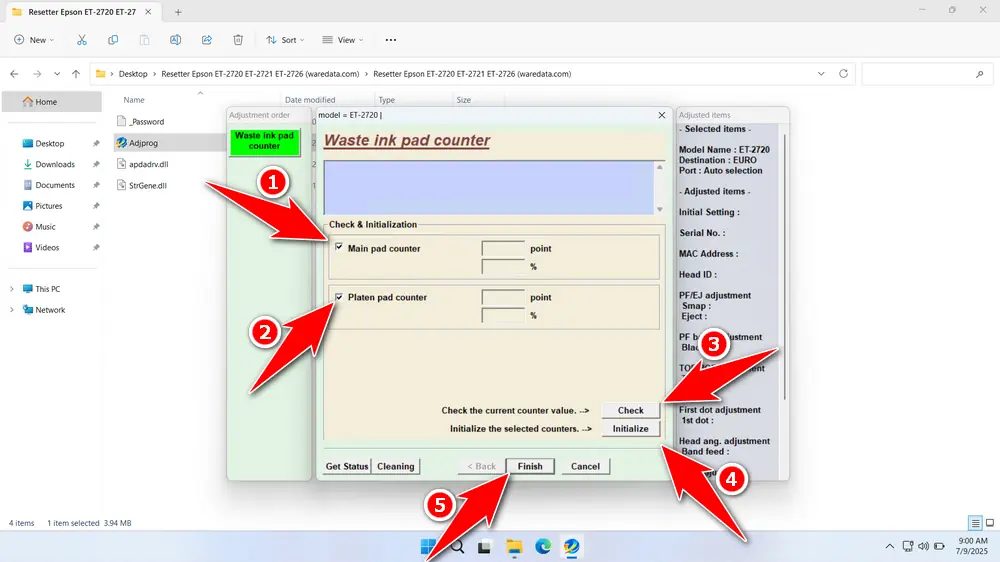This screenshot has width=1000, height=562.
Task: Click the Initialize button
Action: (630, 429)
